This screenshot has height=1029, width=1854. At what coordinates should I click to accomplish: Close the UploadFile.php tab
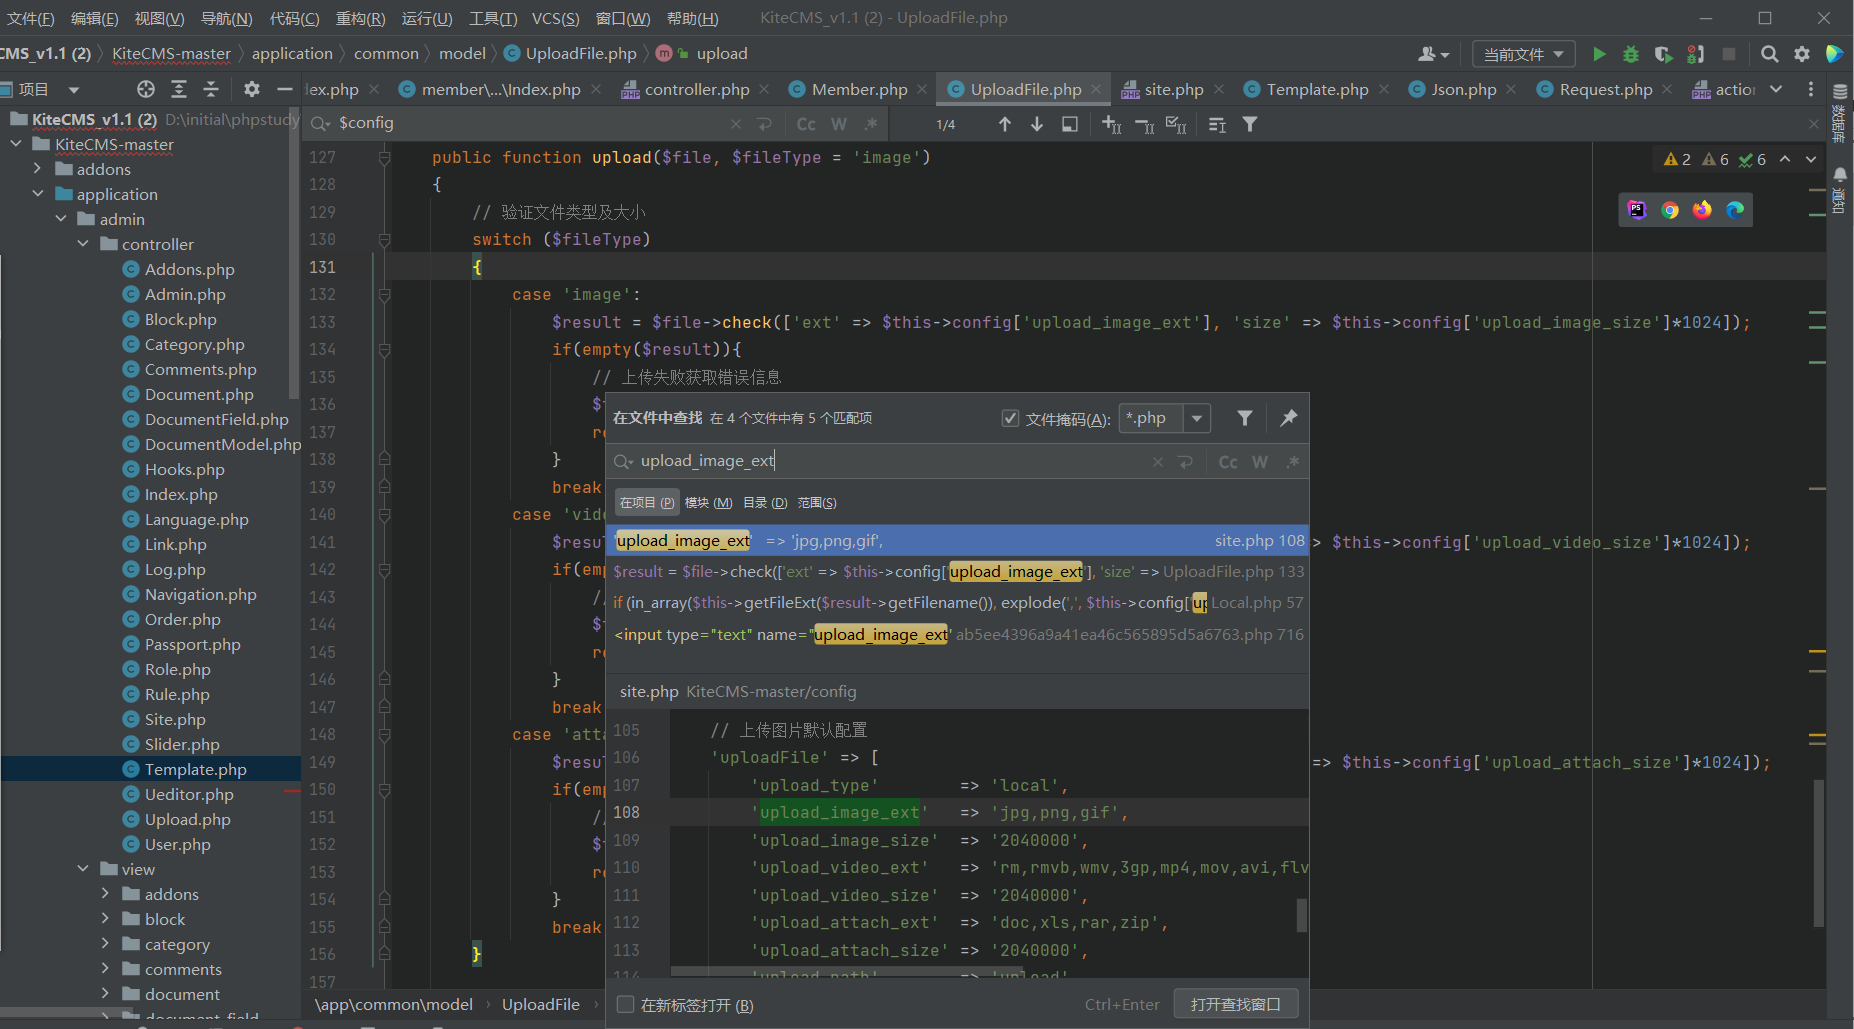(1096, 89)
